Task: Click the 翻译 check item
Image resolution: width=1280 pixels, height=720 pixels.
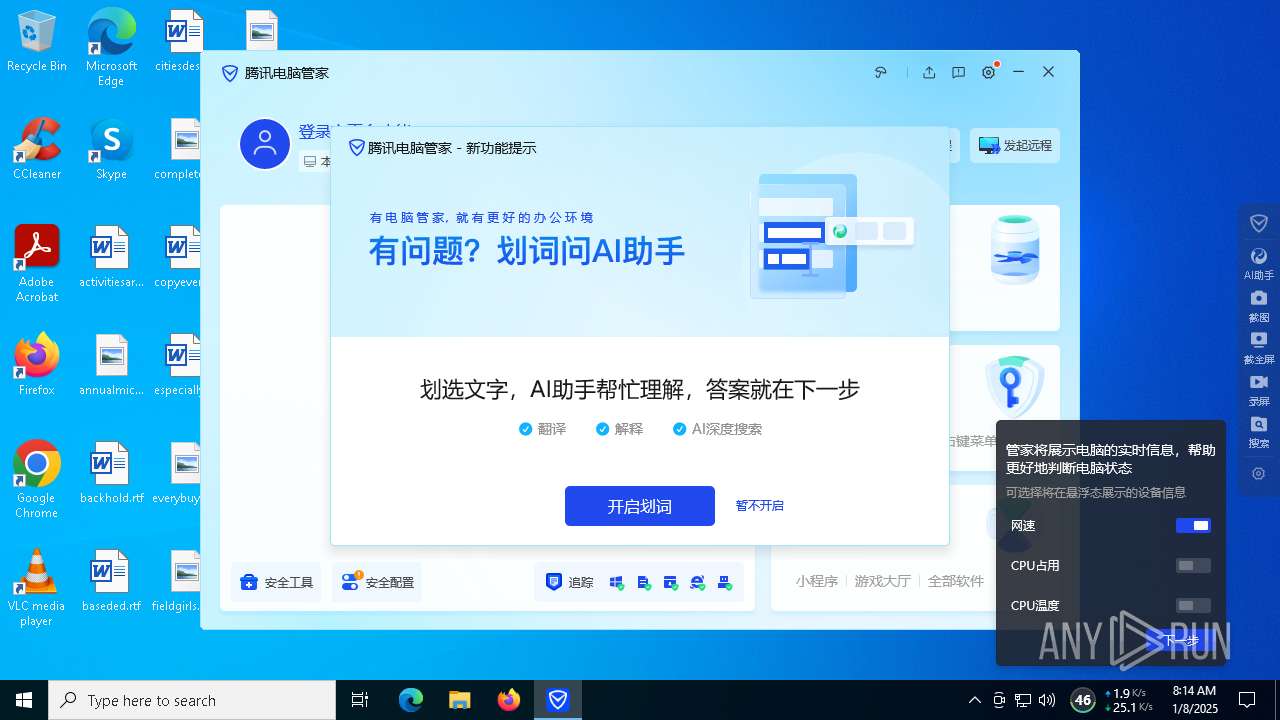Action: click(x=543, y=429)
